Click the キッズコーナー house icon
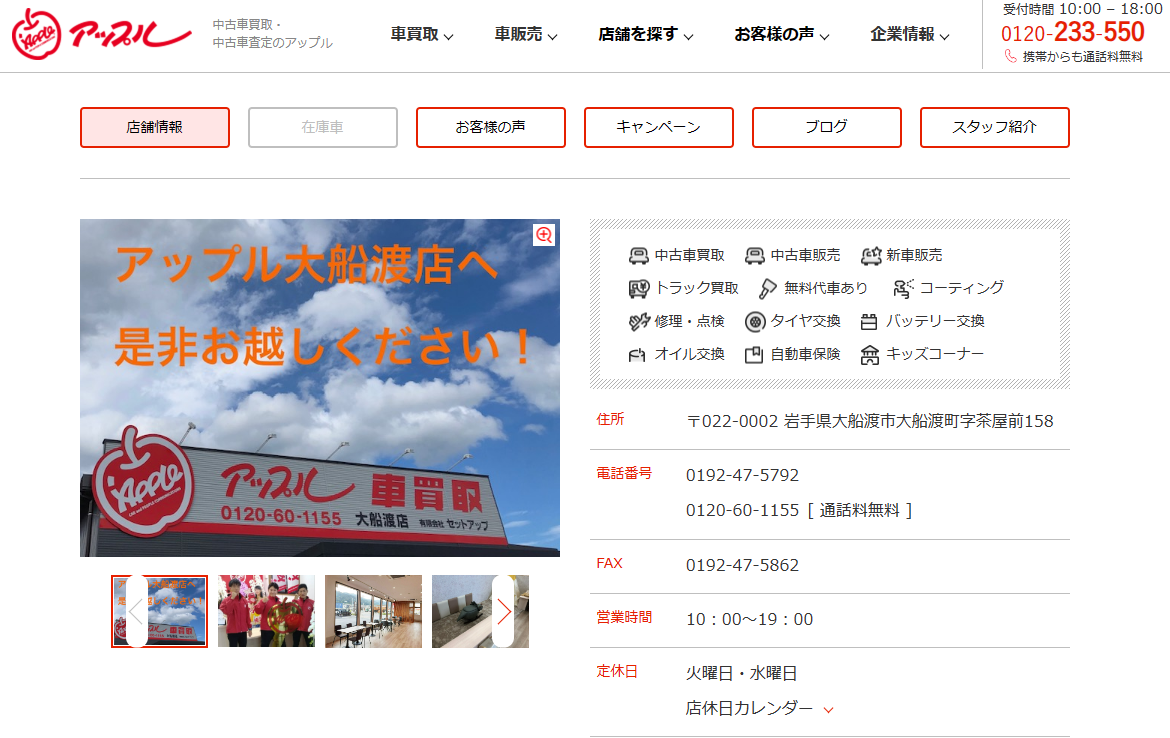The width and height of the screenshot is (1170, 738). [x=869, y=355]
